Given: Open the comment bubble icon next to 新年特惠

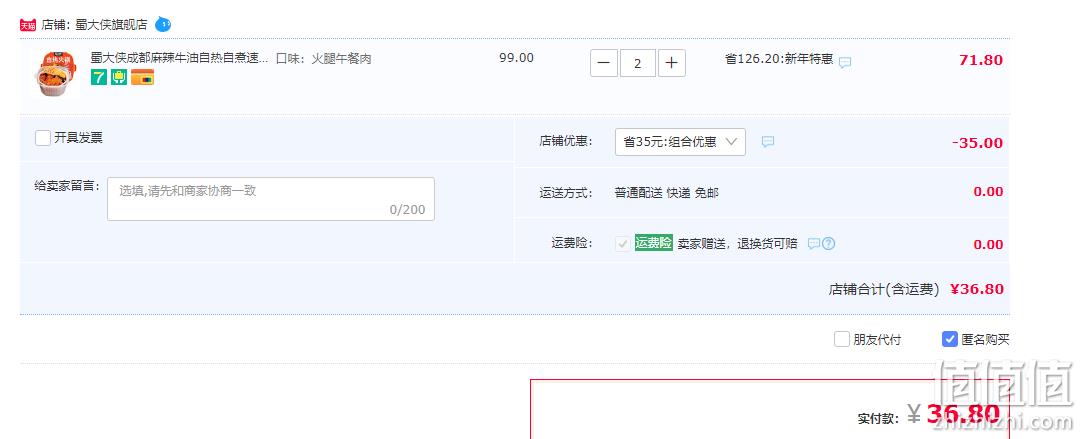Looking at the screenshot, I should pos(845,62).
